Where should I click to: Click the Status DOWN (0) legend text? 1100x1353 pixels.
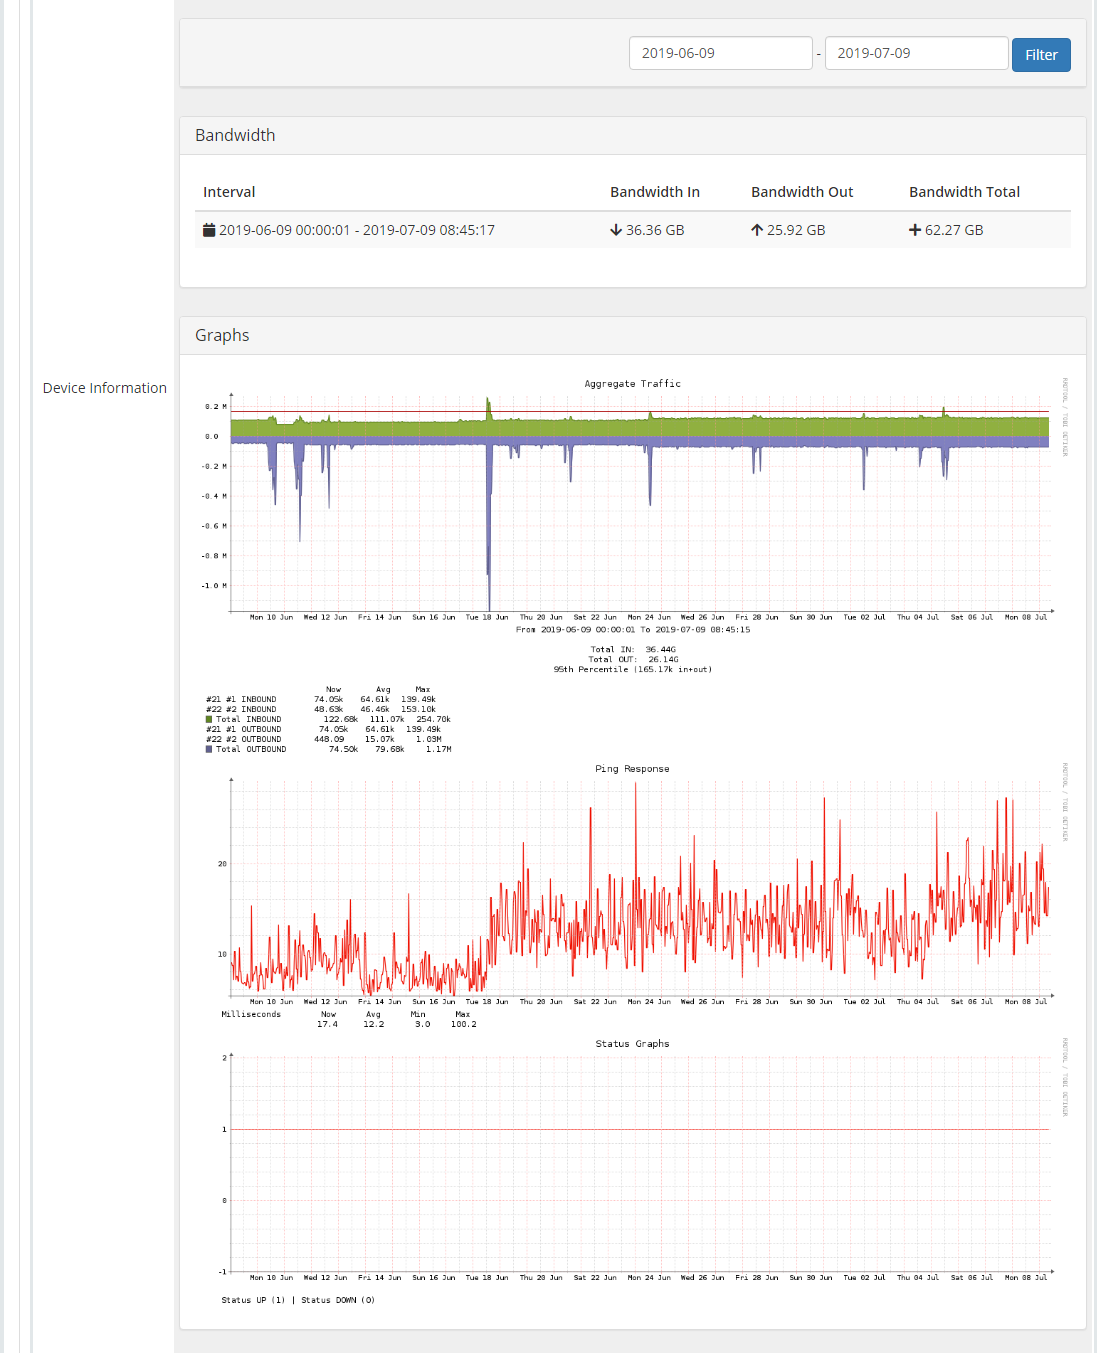point(338,1301)
